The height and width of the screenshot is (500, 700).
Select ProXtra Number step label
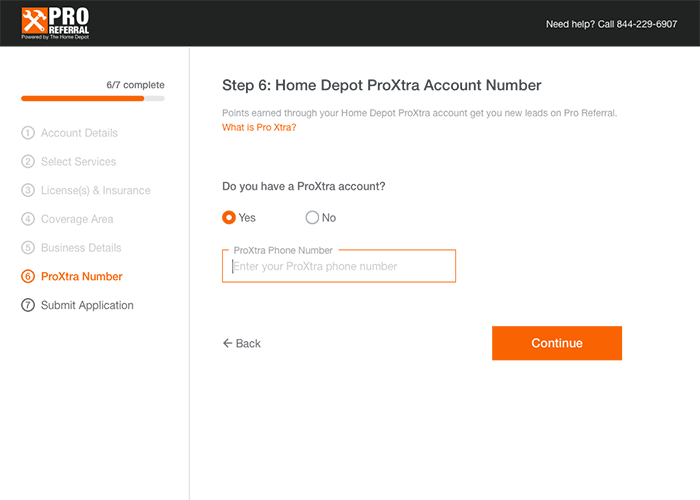(82, 276)
